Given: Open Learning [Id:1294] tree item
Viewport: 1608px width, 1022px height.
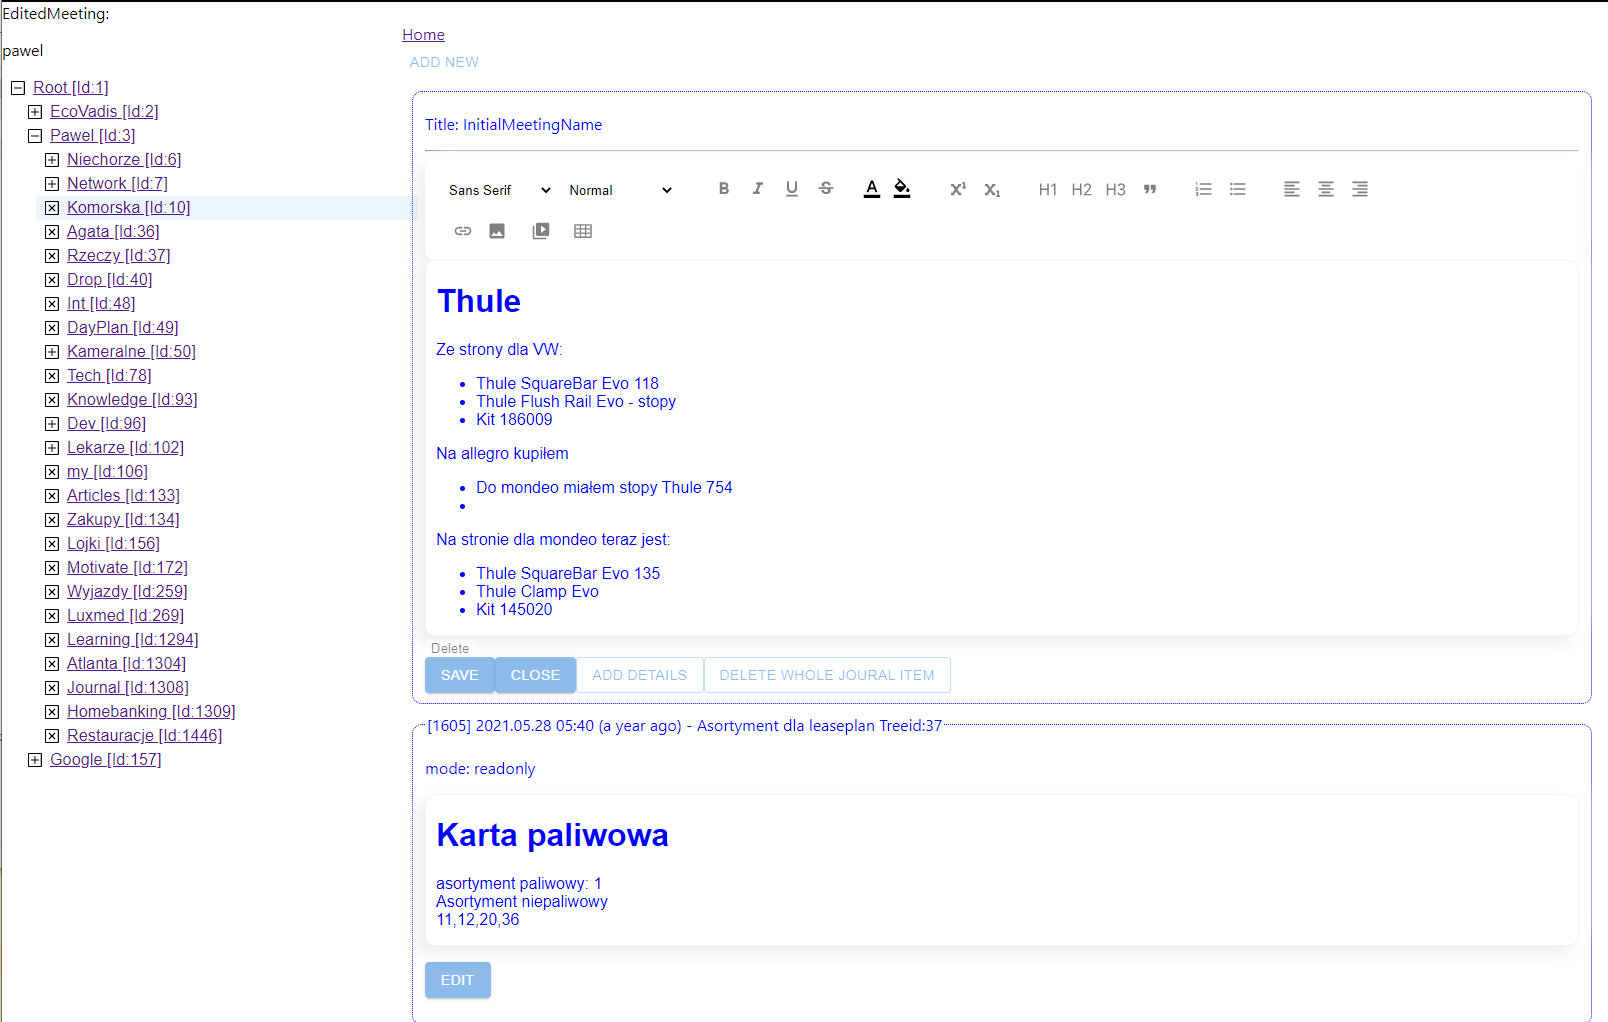Looking at the screenshot, I should click(x=132, y=640).
